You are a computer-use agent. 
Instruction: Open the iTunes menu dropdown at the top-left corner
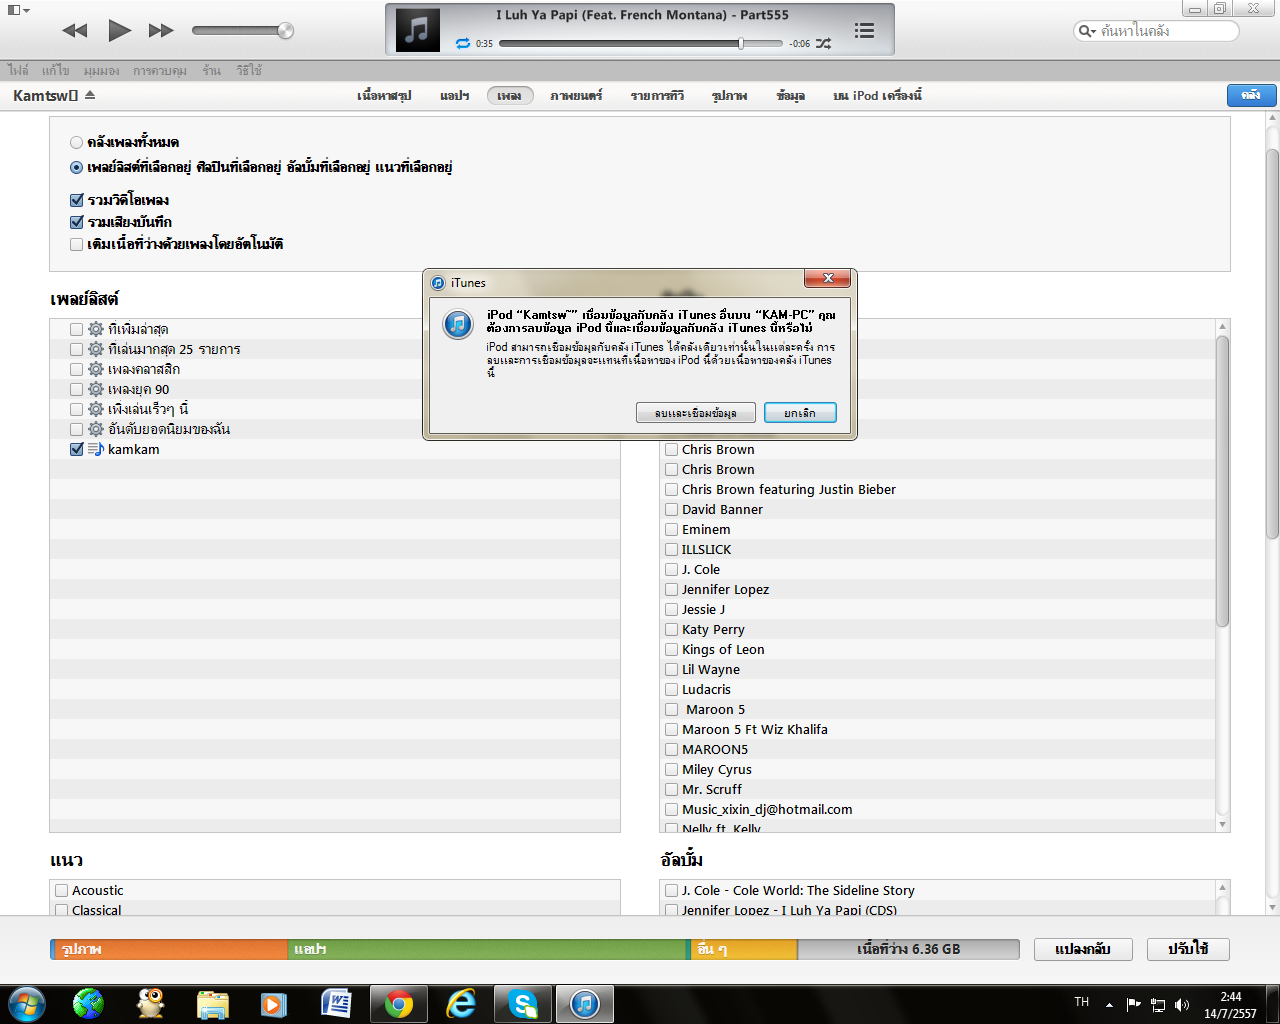[18, 10]
